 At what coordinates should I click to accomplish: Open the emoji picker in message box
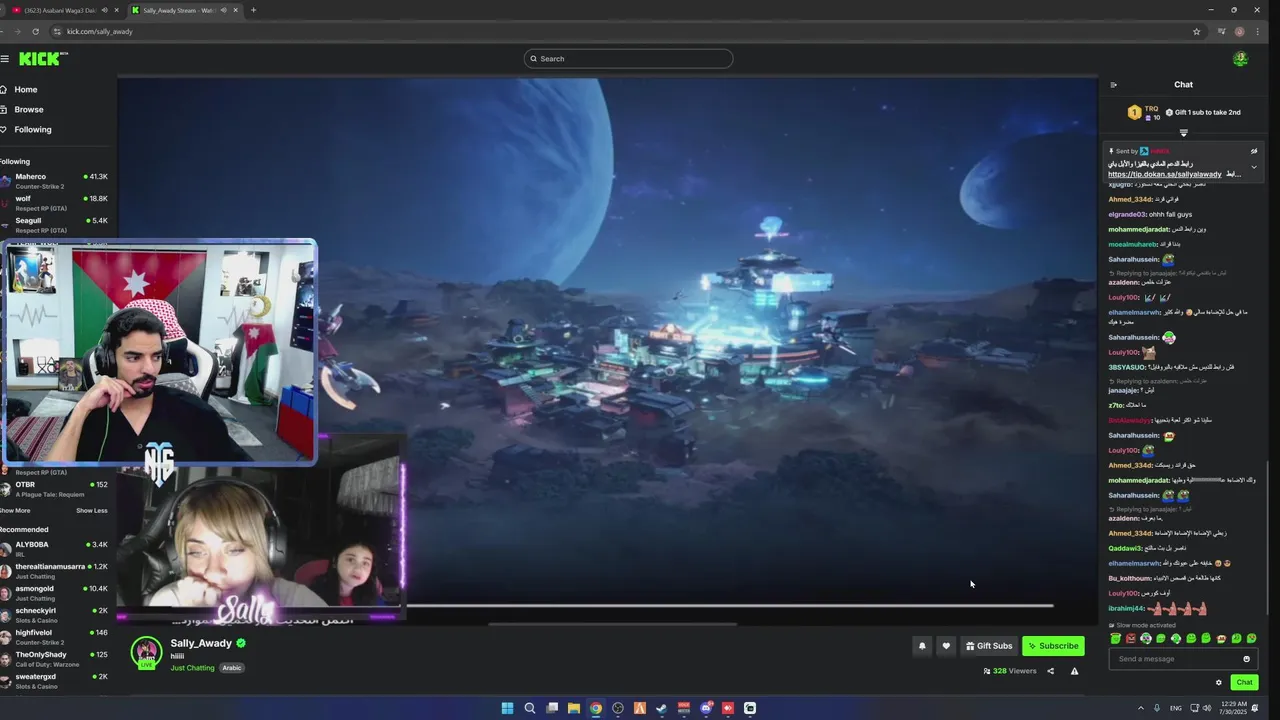[x=1246, y=659]
